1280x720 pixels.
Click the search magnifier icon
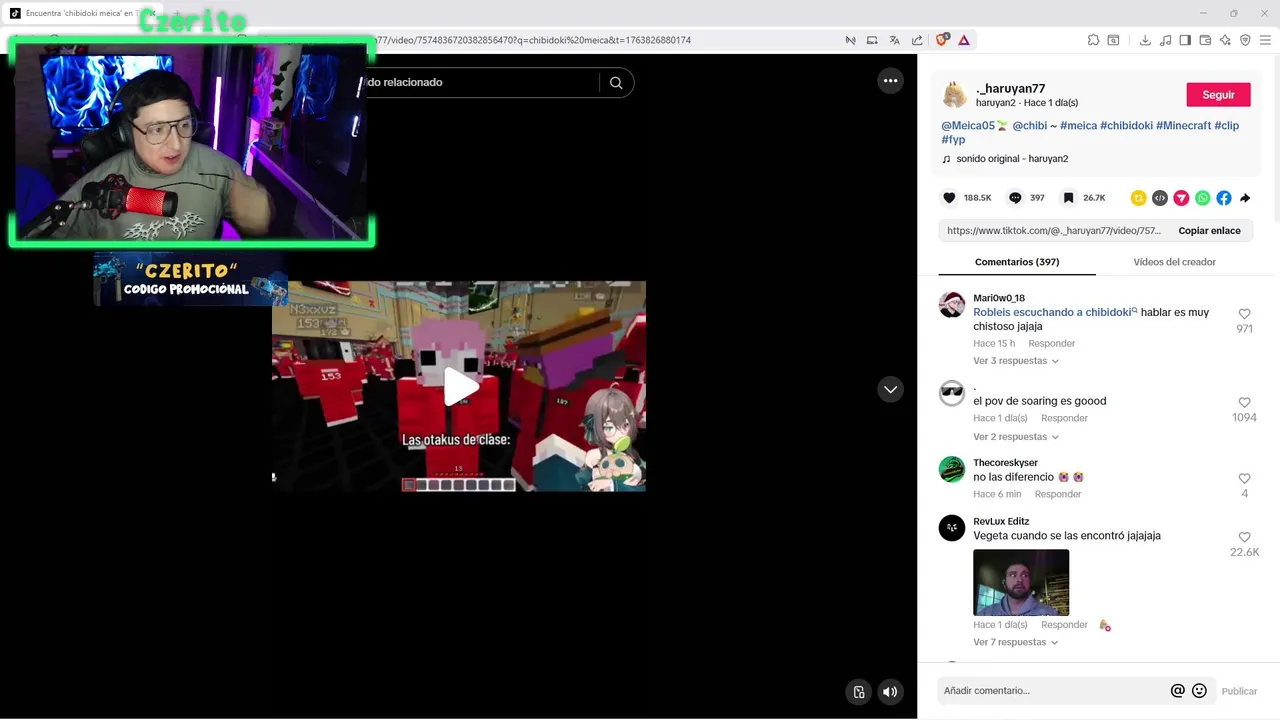[616, 82]
